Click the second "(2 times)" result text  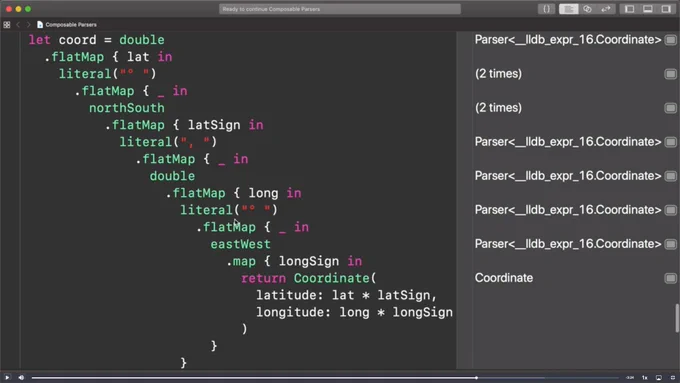[498, 108]
